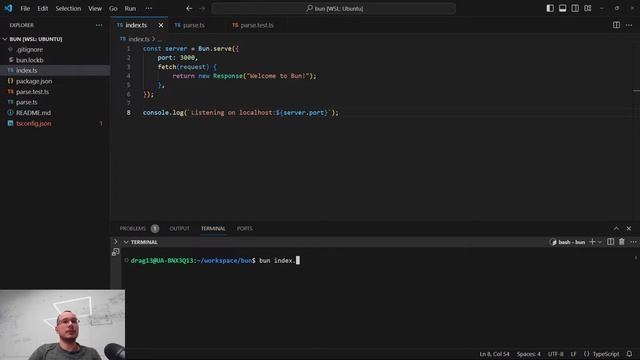640x360 pixels.
Task: Maximize the panel with the up chevron
Action: coord(616,229)
